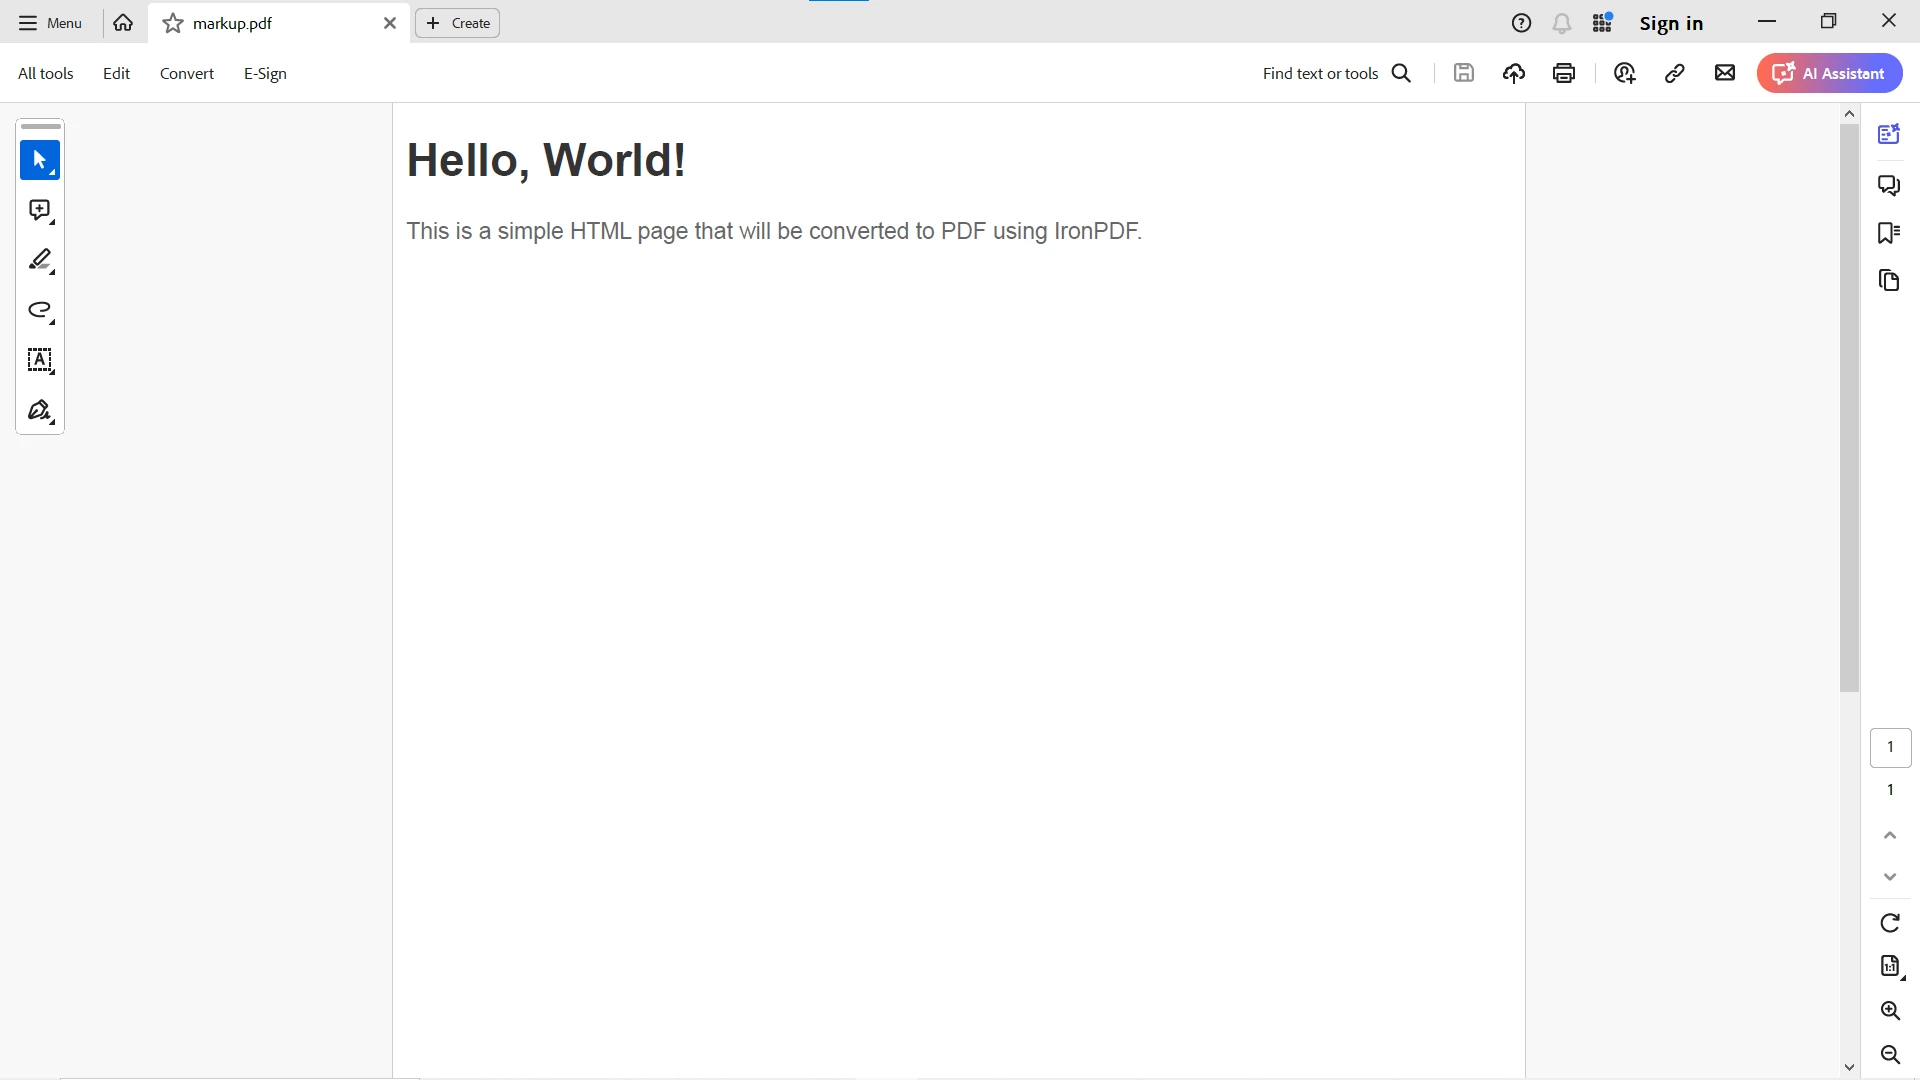Click the AI Assistant button
The image size is (1920, 1080).
tap(1830, 73)
